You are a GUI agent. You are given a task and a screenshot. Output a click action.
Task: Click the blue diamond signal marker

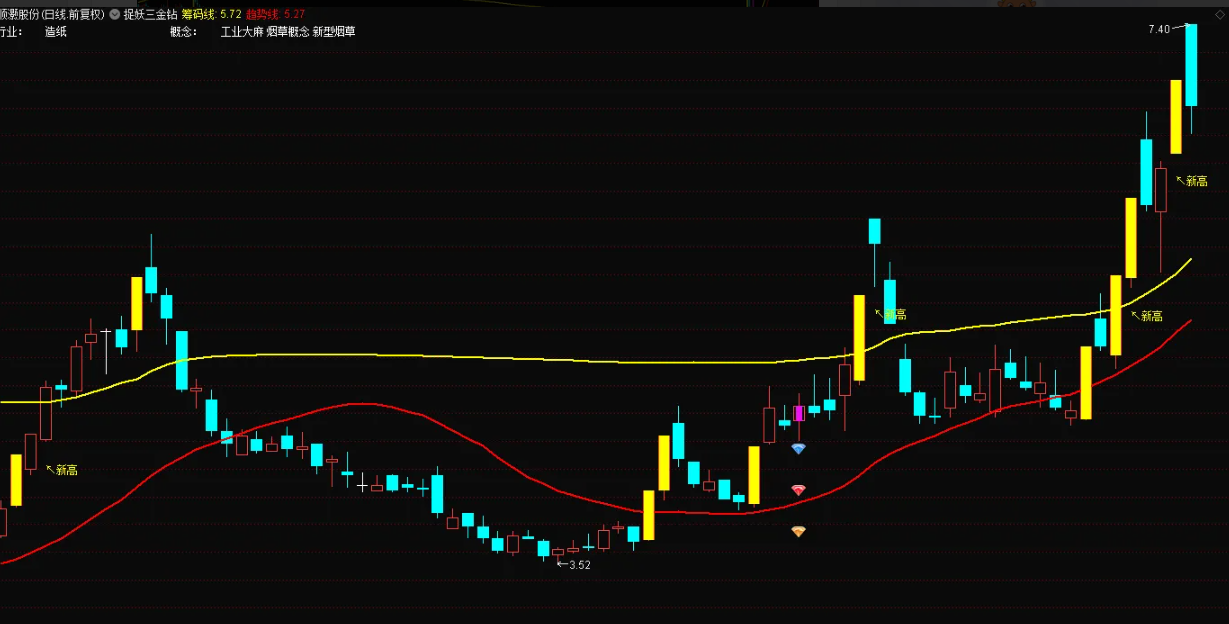point(798,449)
